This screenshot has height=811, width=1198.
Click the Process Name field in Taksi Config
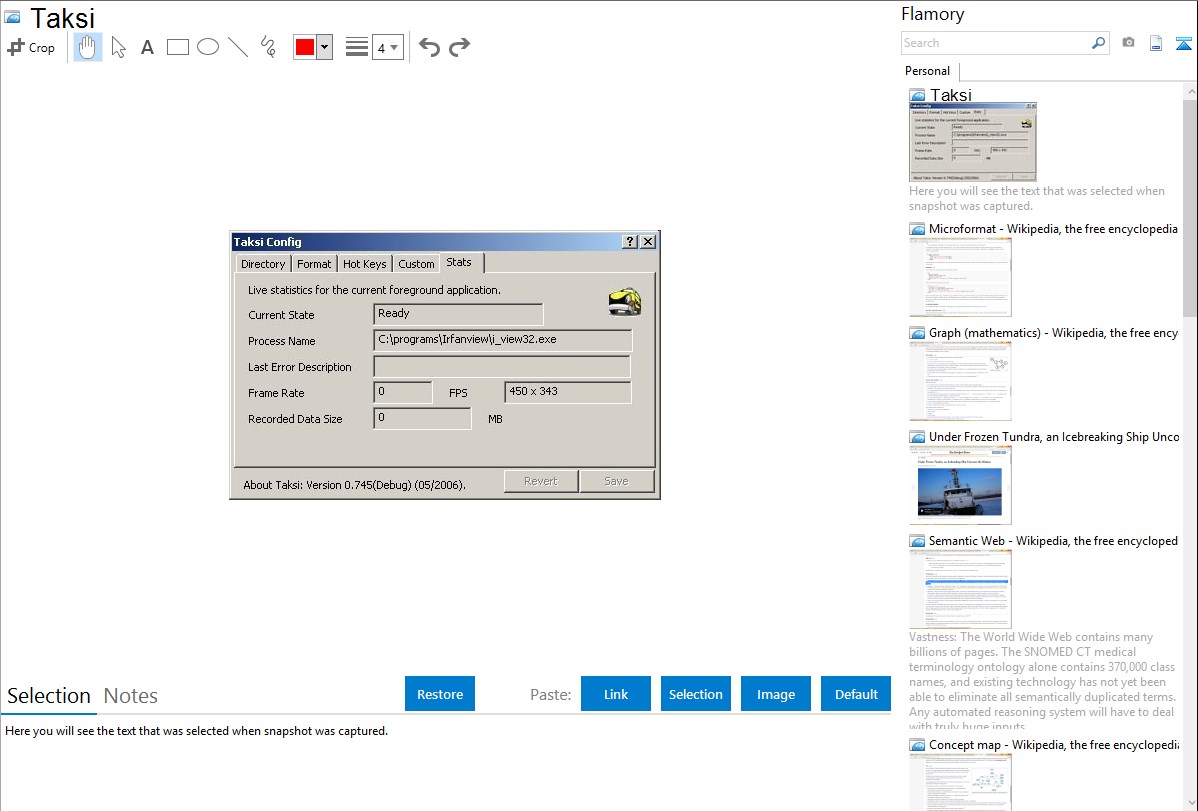[503, 340]
